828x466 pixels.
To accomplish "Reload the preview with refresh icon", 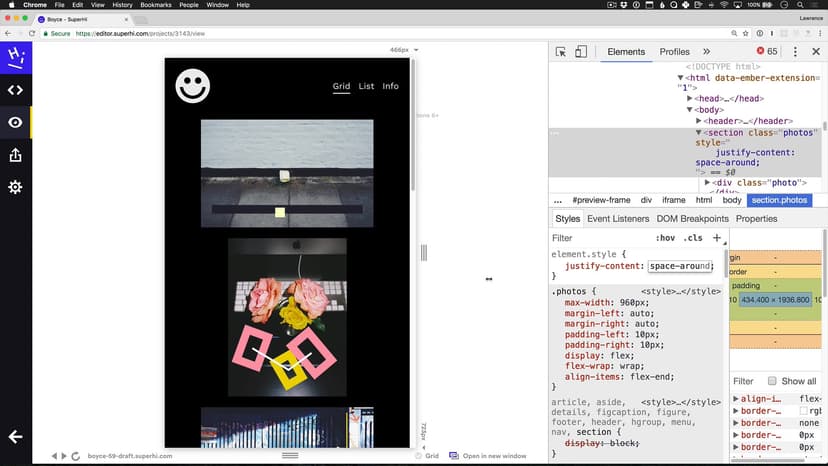I will coord(76,456).
